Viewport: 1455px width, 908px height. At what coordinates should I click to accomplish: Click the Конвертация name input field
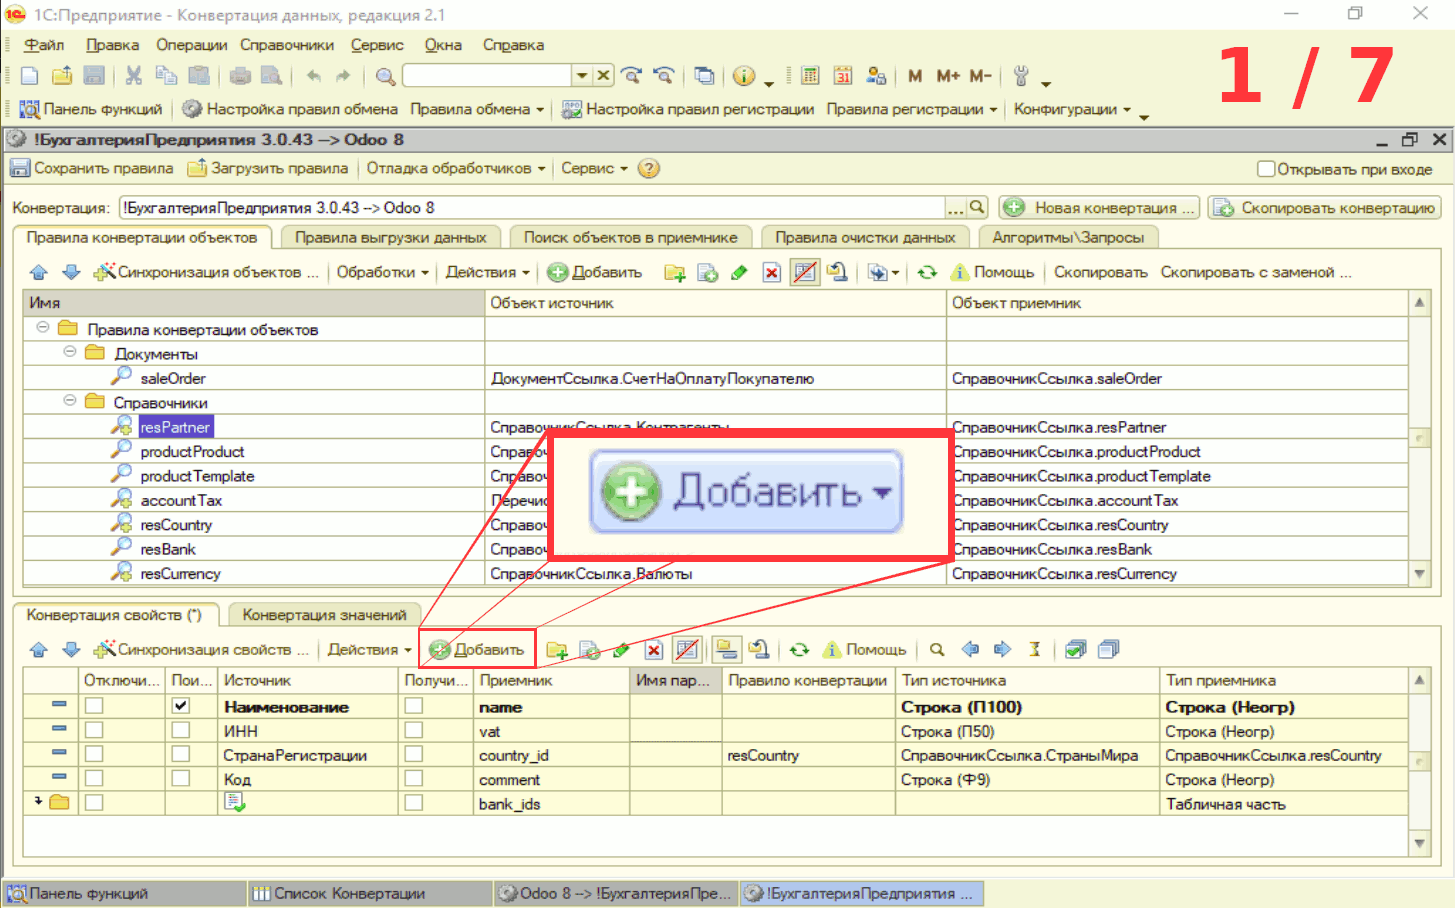(x=532, y=208)
